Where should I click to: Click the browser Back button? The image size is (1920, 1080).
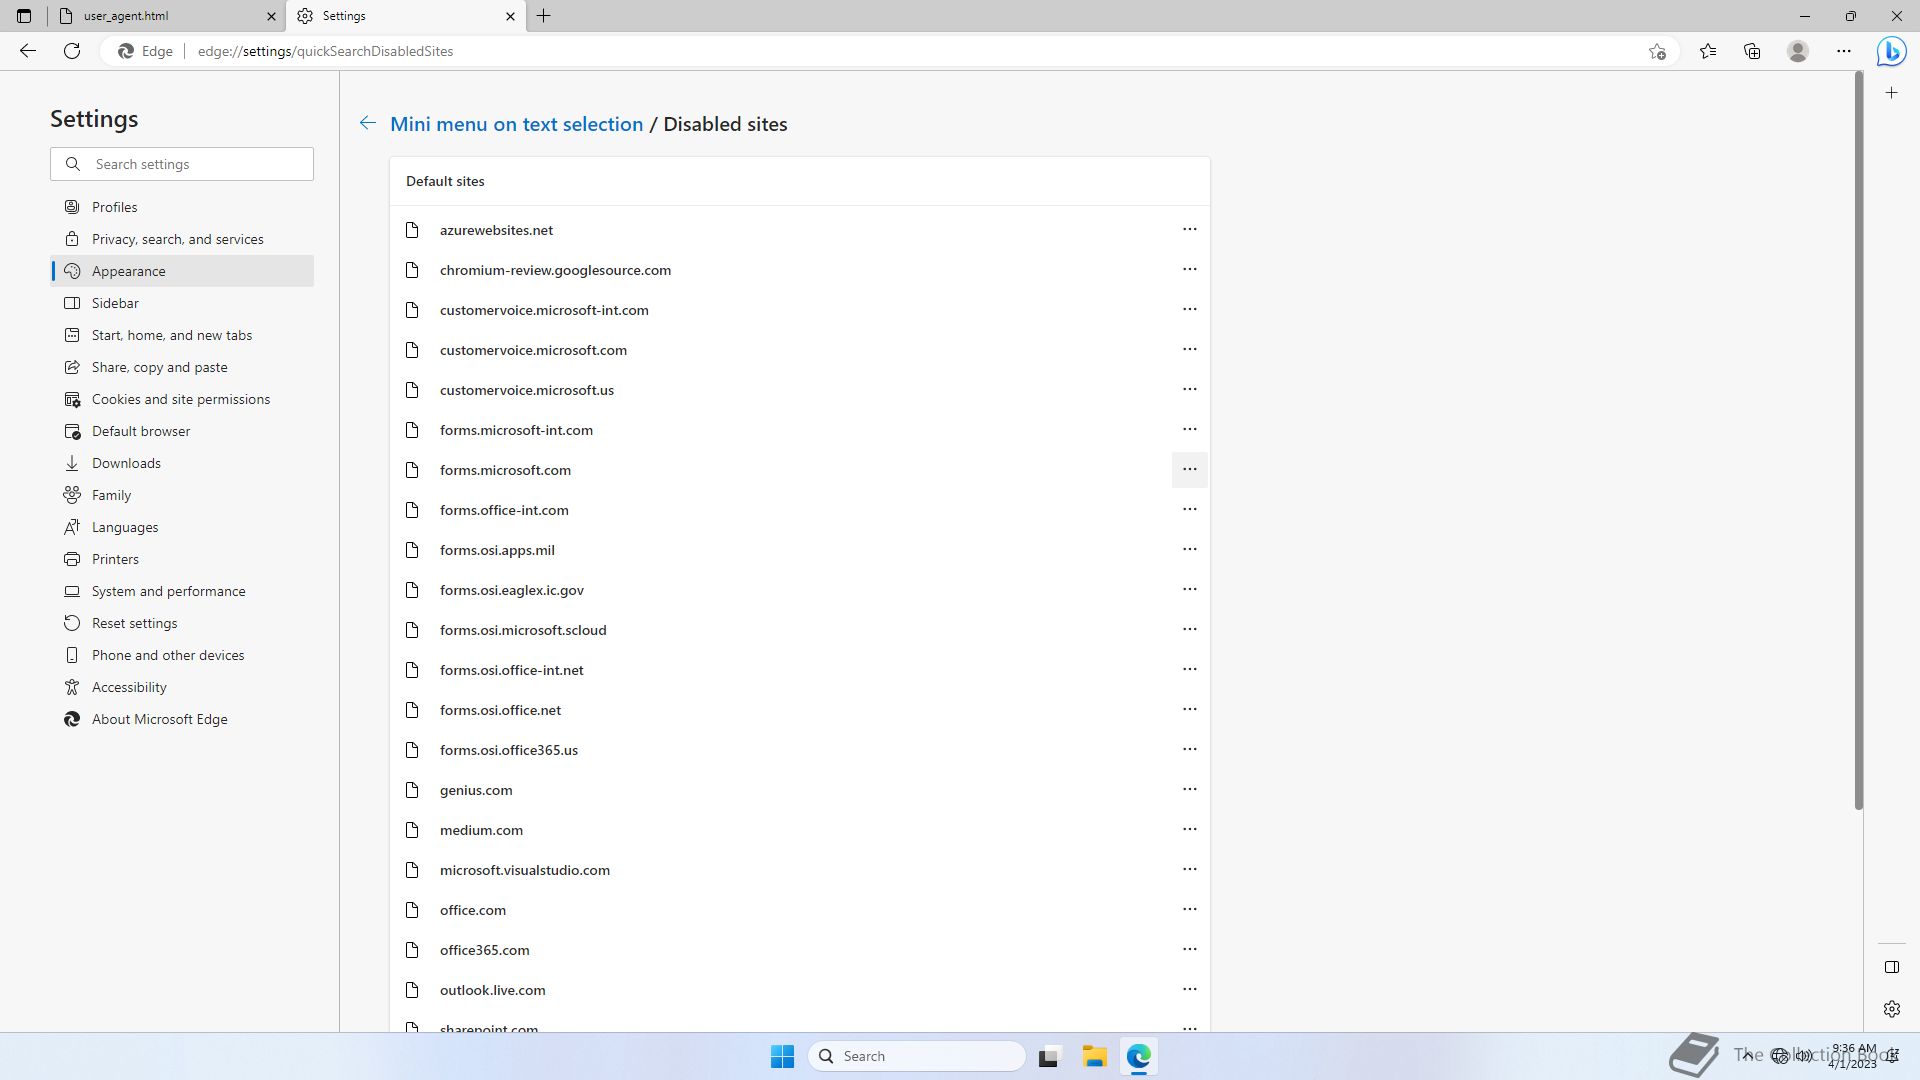pyautogui.click(x=28, y=51)
